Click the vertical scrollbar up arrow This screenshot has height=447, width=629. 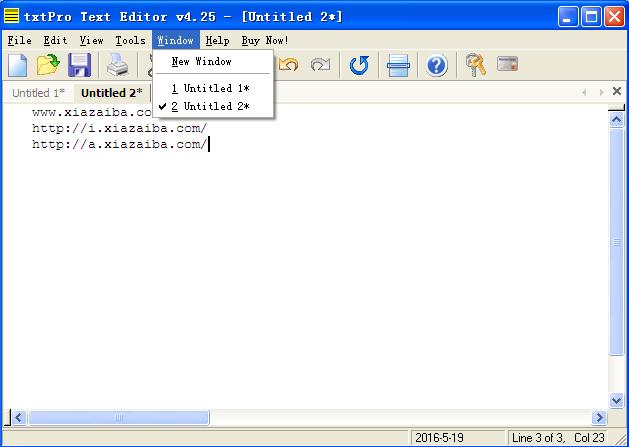[616, 120]
